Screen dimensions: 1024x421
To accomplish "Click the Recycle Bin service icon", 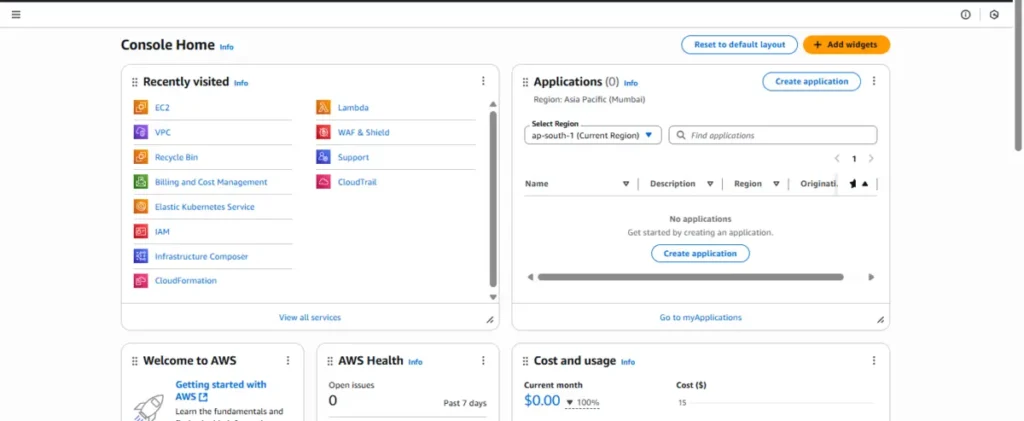I will 141,157.
